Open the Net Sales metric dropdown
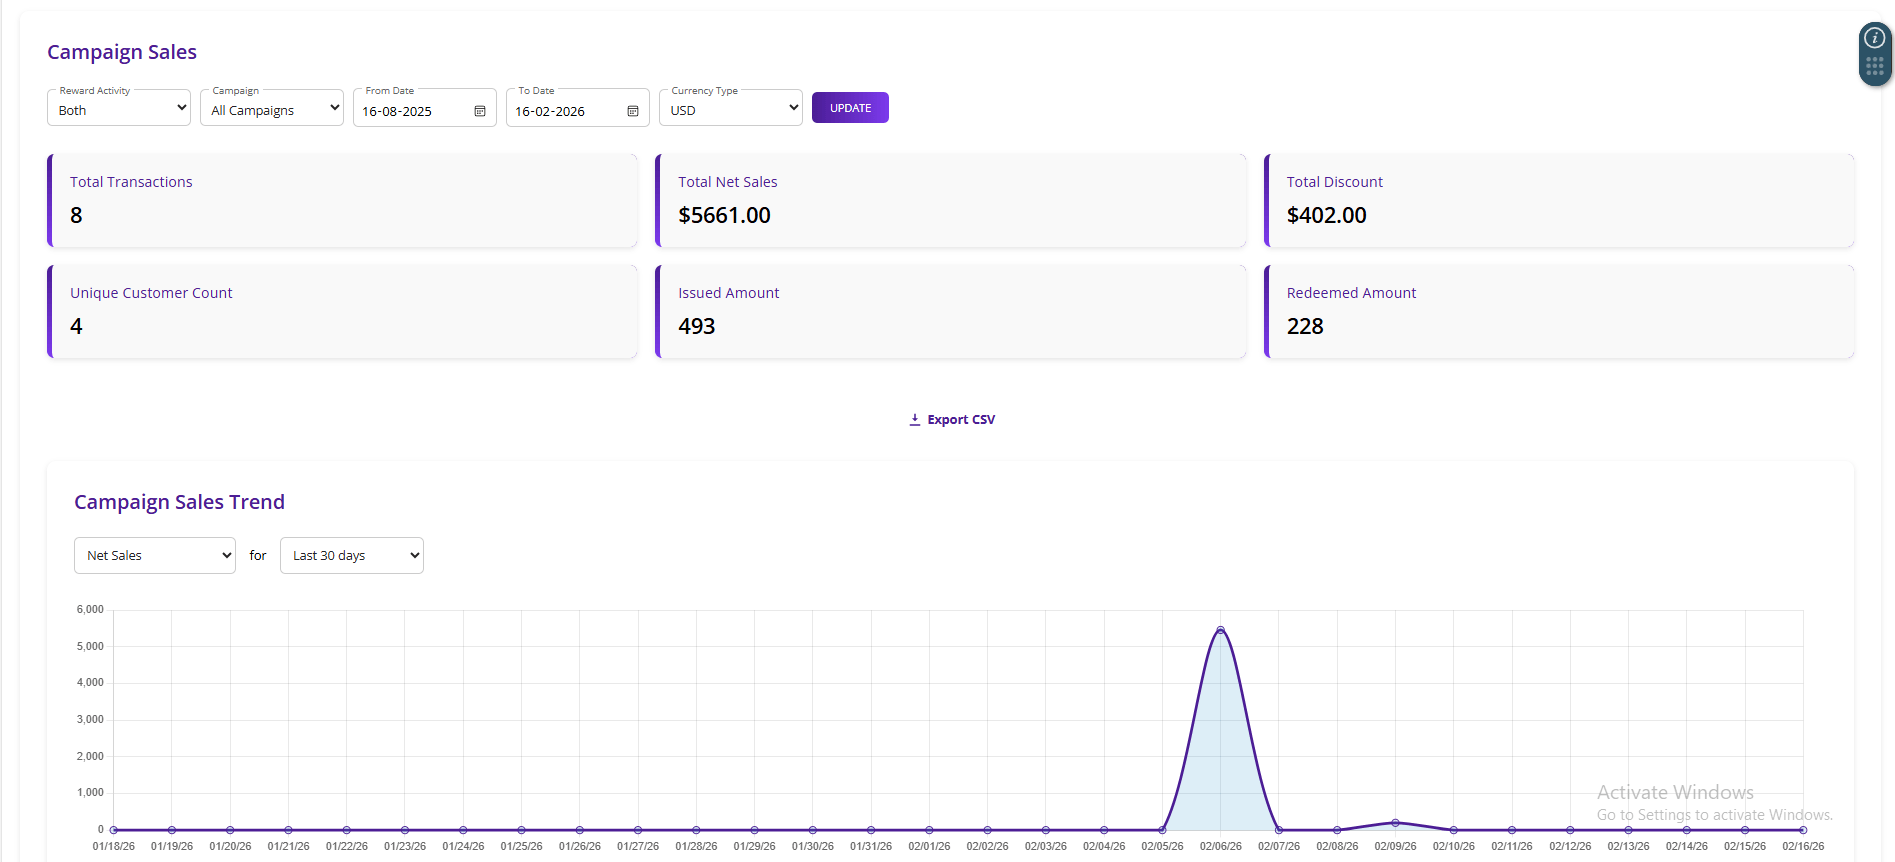The width and height of the screenshot is (1895, 862). (x=155, y=556)
